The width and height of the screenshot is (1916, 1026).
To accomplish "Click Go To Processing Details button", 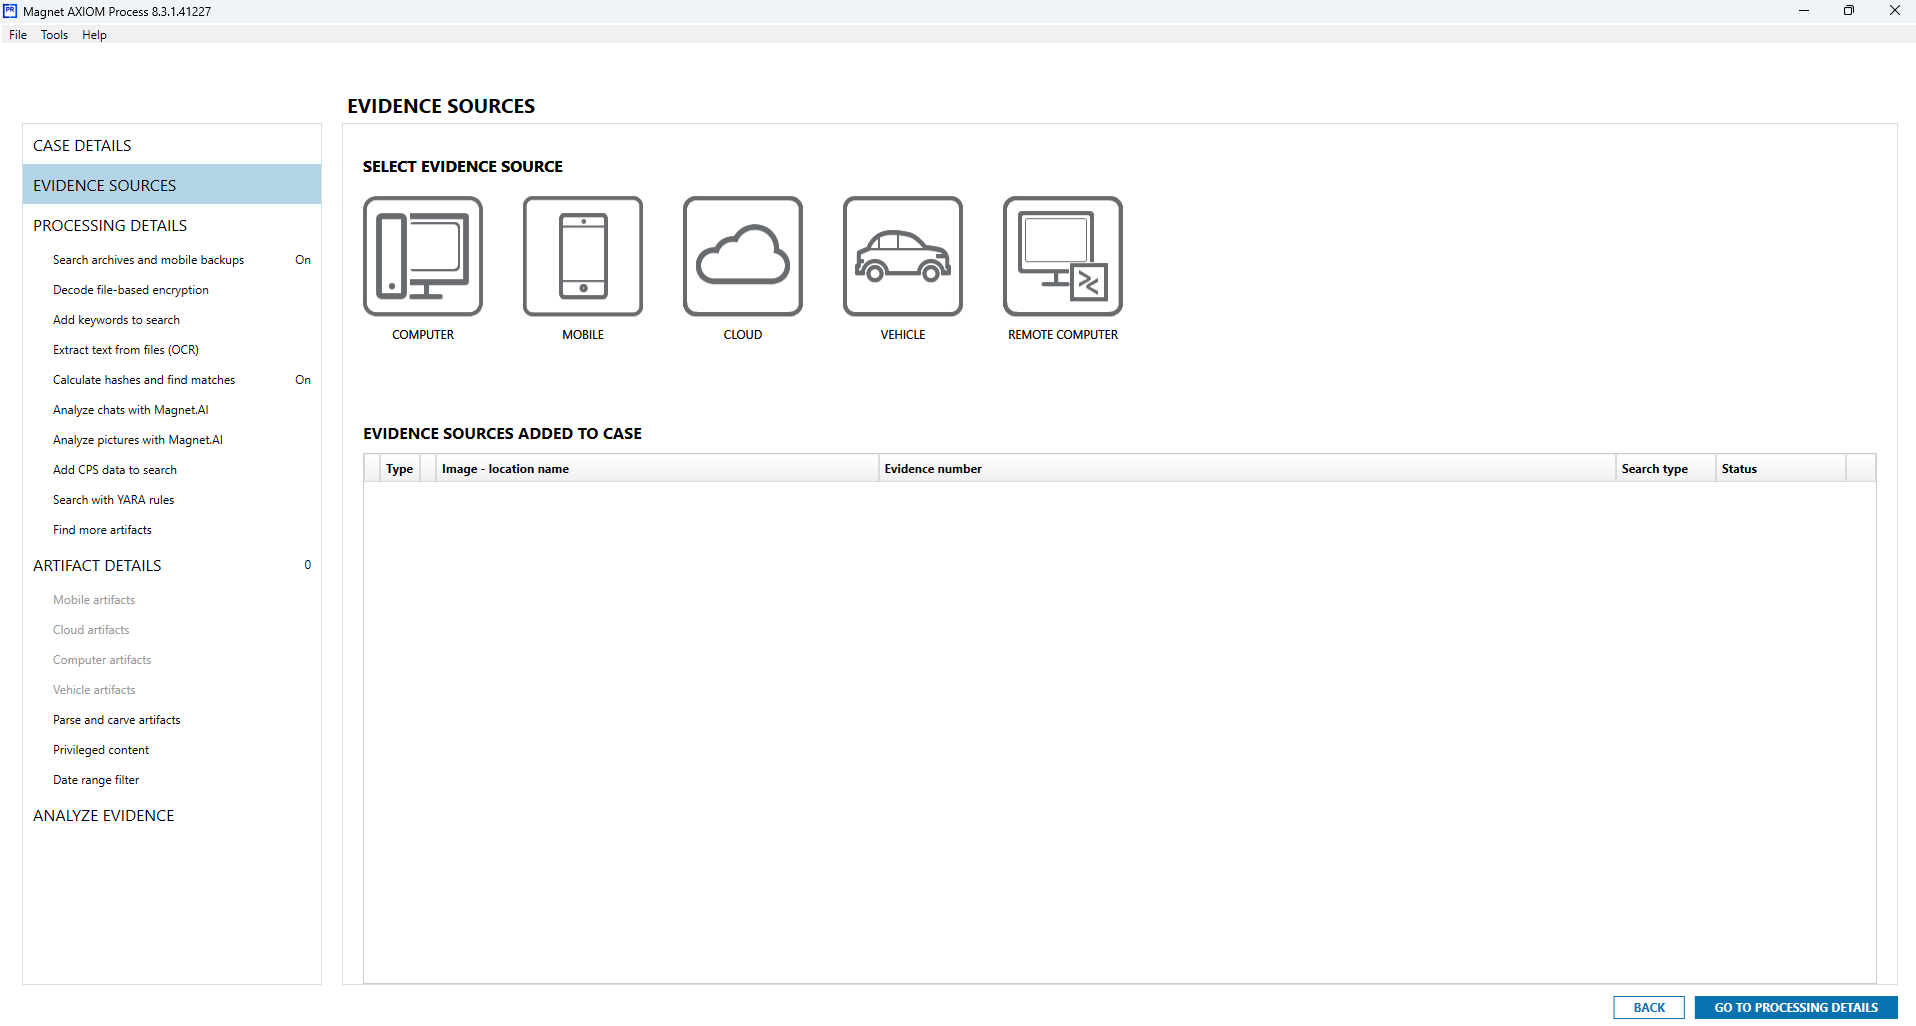I will pos(1796,1007).
